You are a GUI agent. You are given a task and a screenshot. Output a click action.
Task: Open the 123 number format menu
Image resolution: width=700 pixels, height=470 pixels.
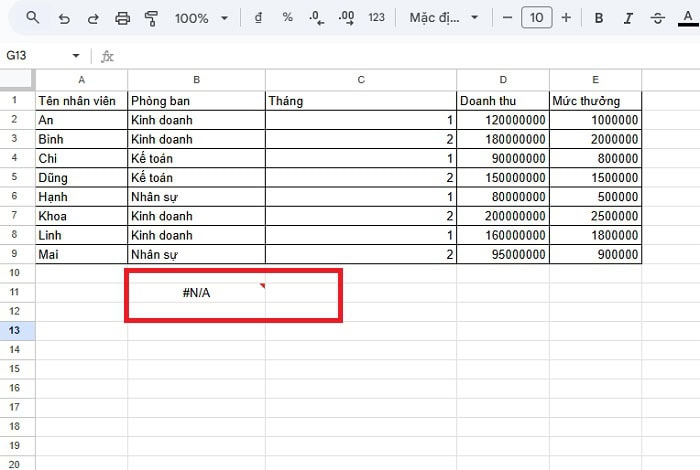coord(377,18)
